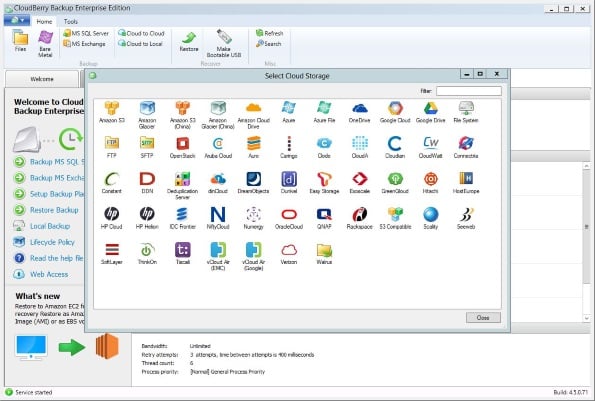Select SoftLayer storage provider
The width and height of the screenshot is (595, 401).
[x=112, y=253]
